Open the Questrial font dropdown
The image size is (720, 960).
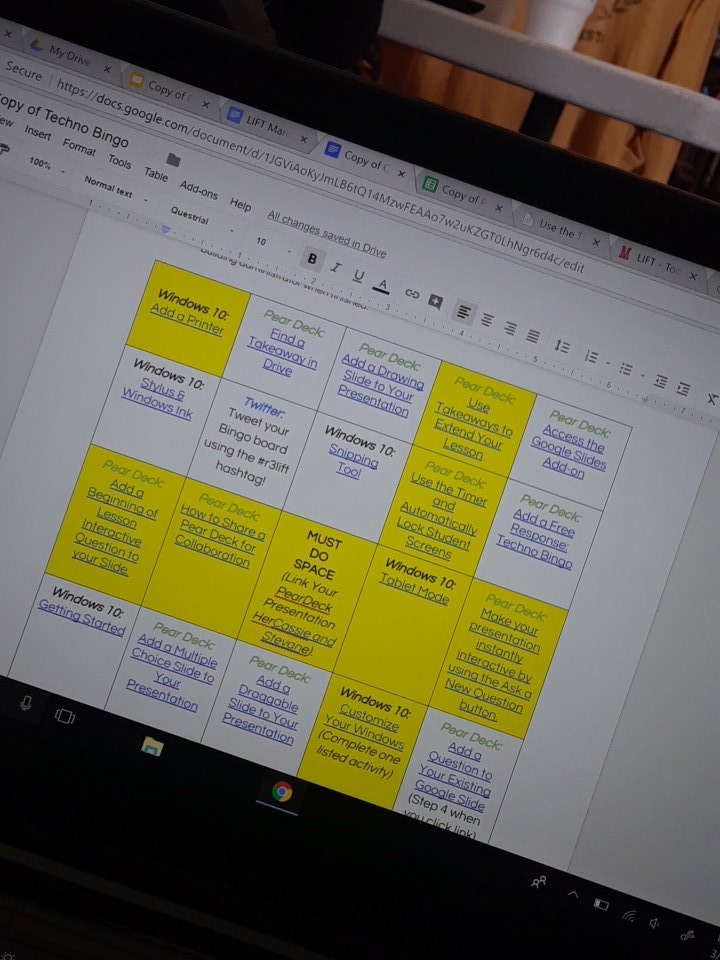pos(202,220)
